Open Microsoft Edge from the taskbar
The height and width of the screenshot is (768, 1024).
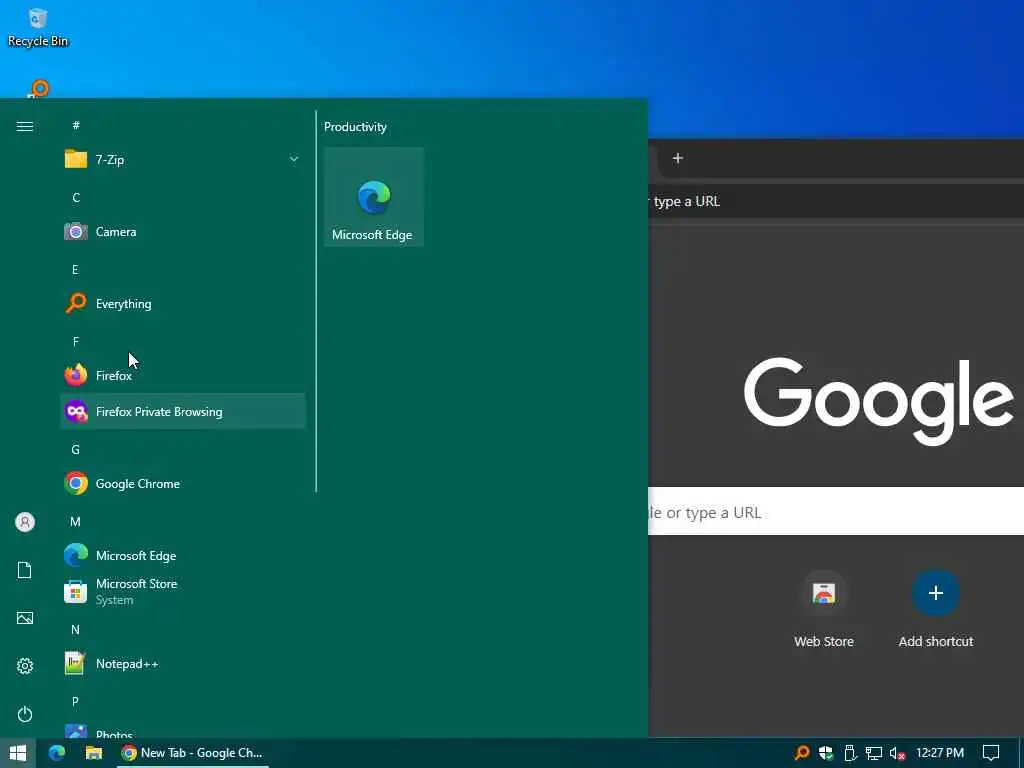point(57,753)
